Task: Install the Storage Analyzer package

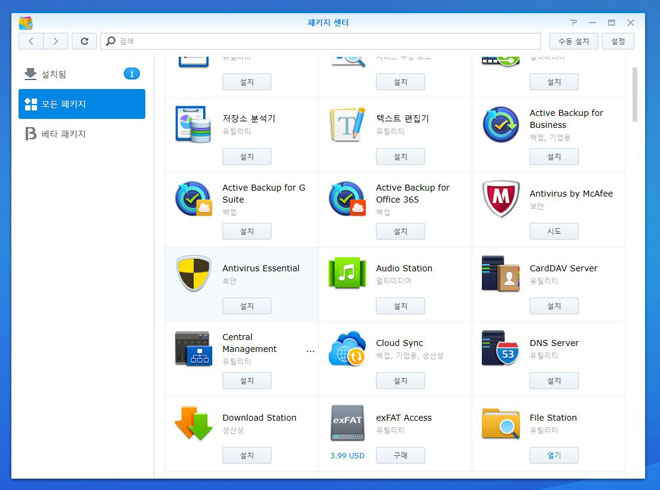Action: [247, 157]
